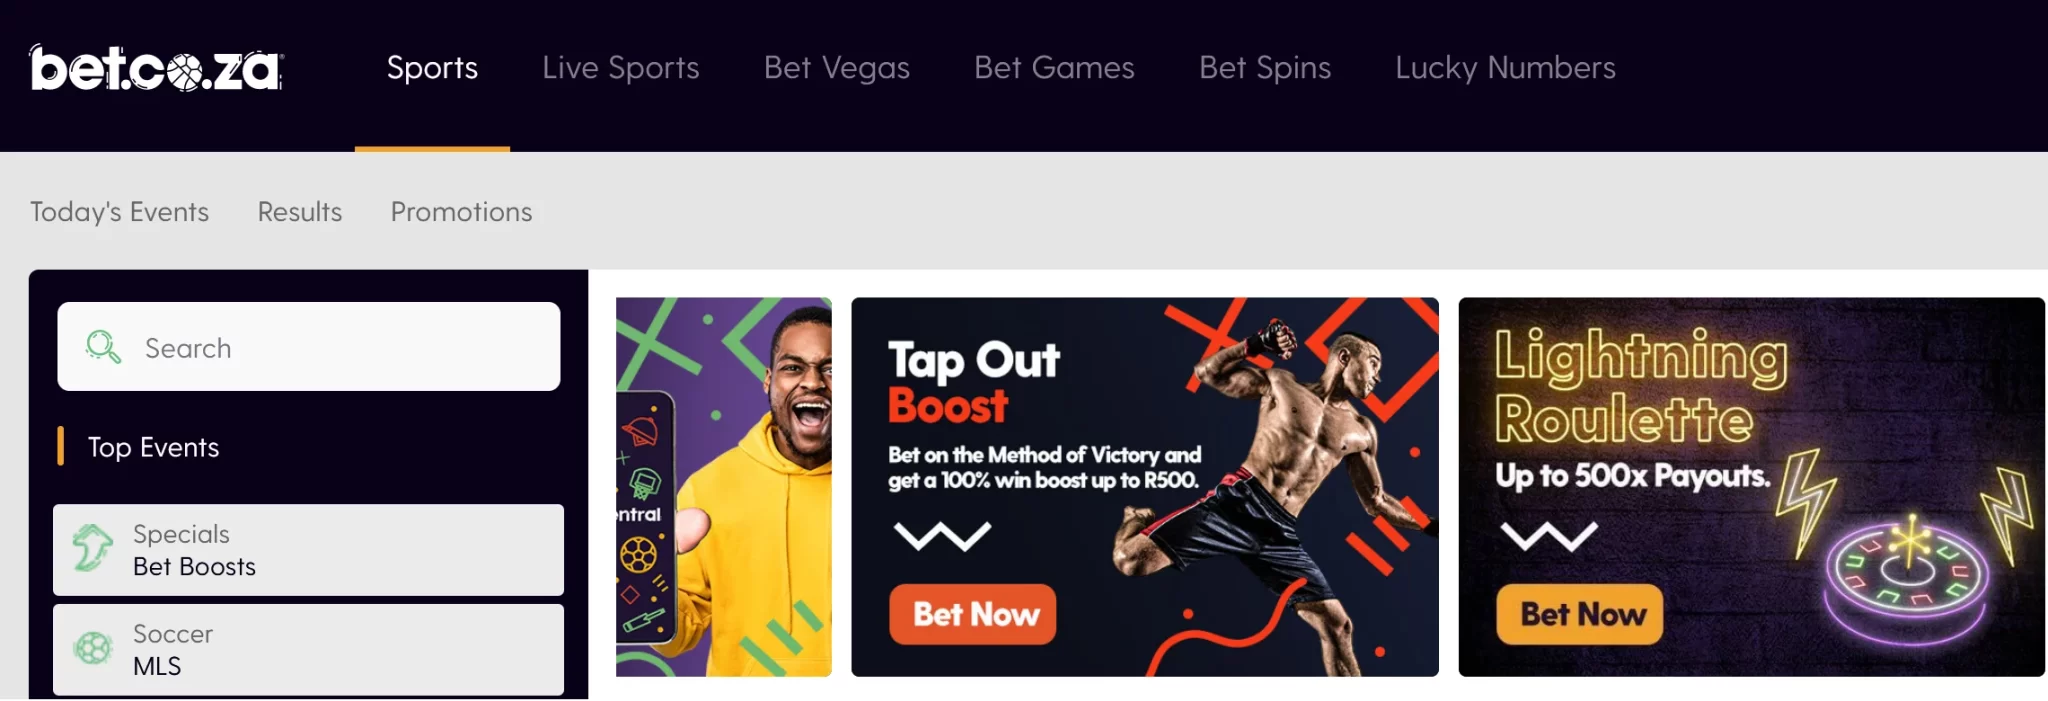Switch to Live Sports tab

(621, 68)
